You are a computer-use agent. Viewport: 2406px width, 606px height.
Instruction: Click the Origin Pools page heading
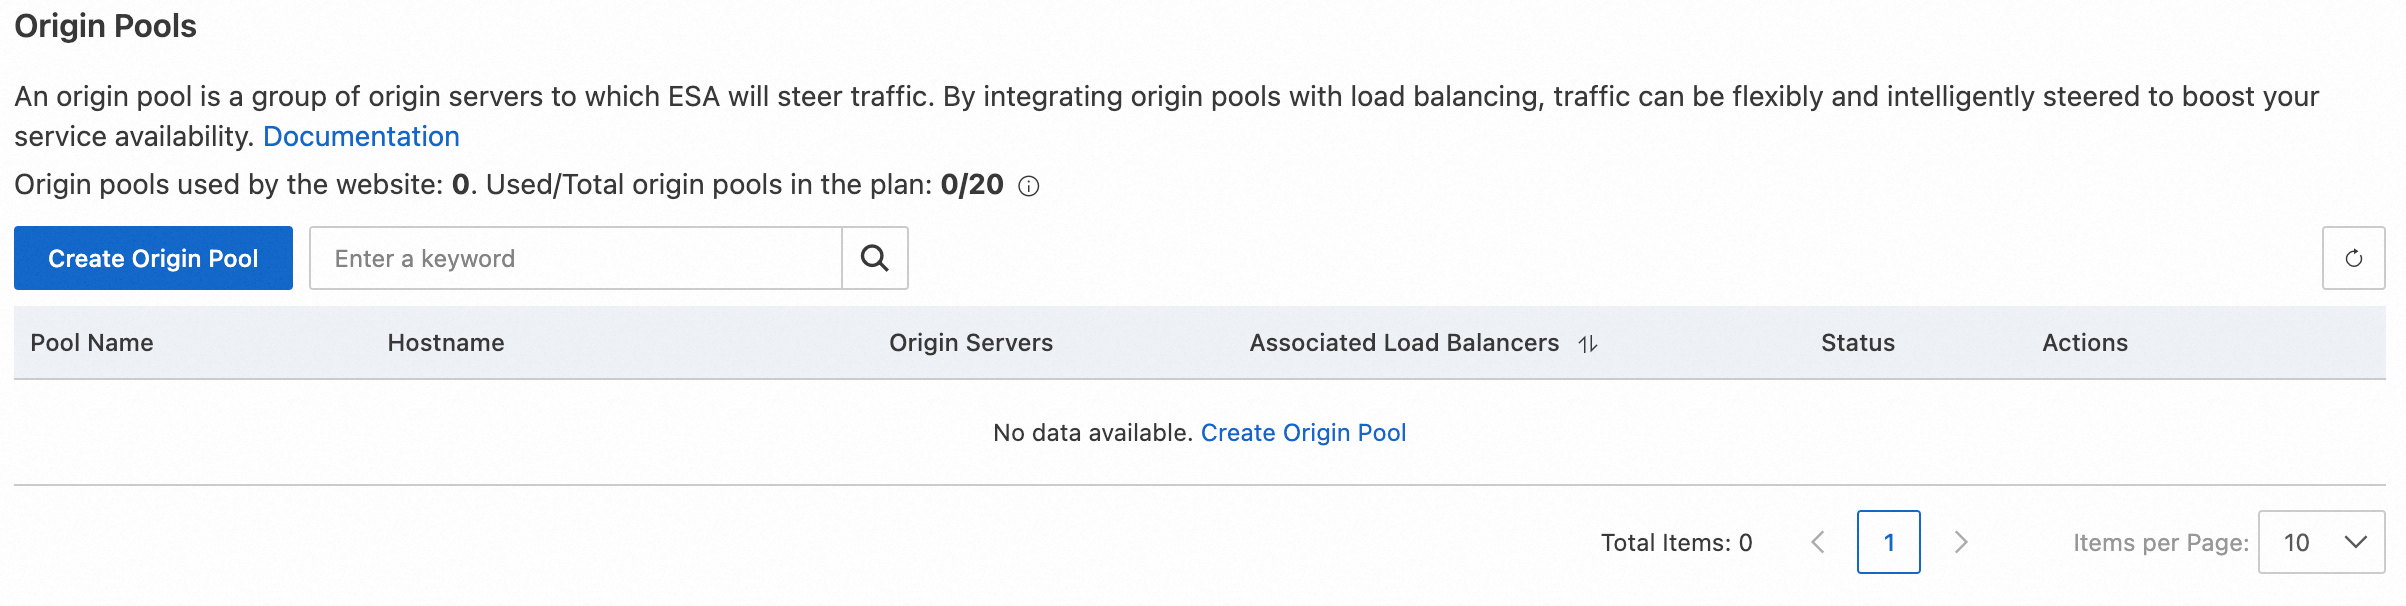106,26
